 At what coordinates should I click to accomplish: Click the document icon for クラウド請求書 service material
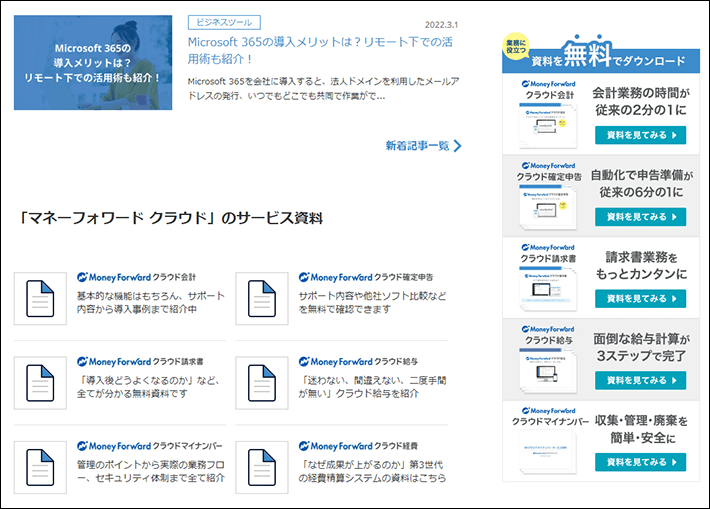coord(40,383)
